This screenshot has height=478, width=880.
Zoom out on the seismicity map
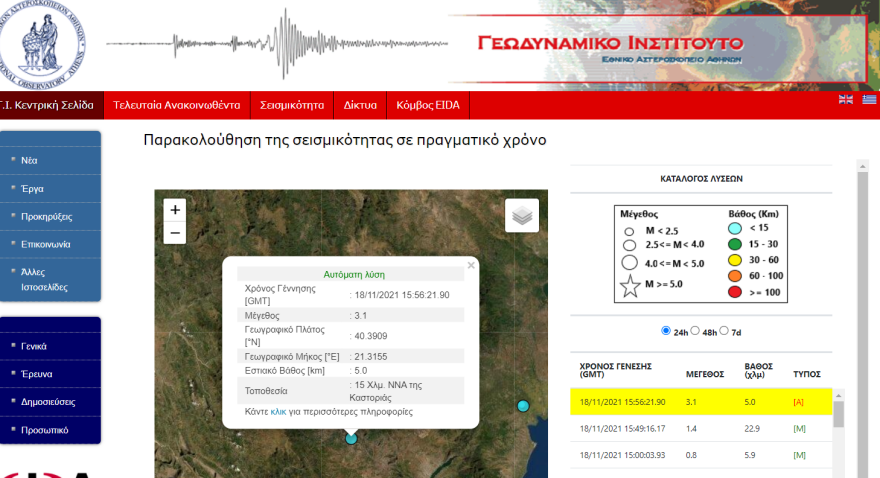[175, 233]
